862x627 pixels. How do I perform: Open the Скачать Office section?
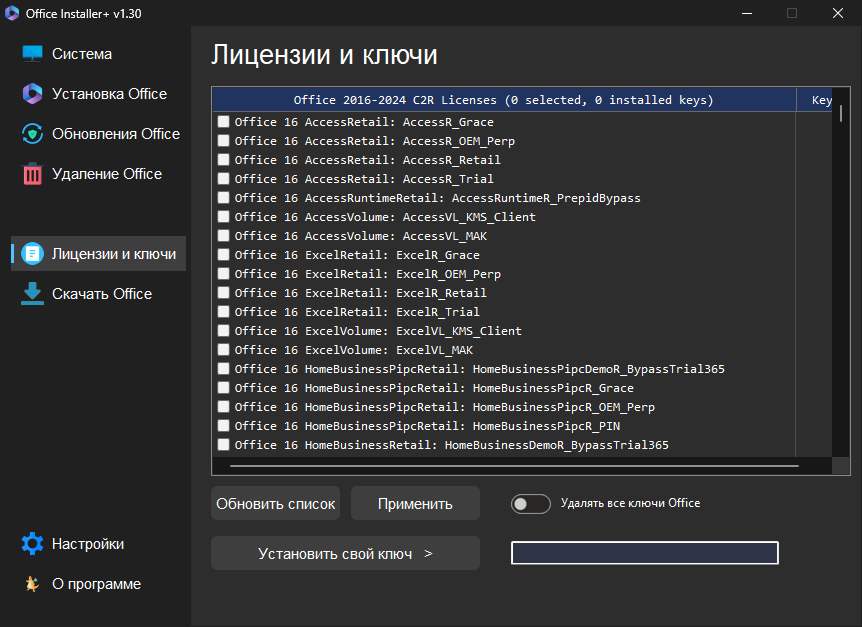click(101, 294)
